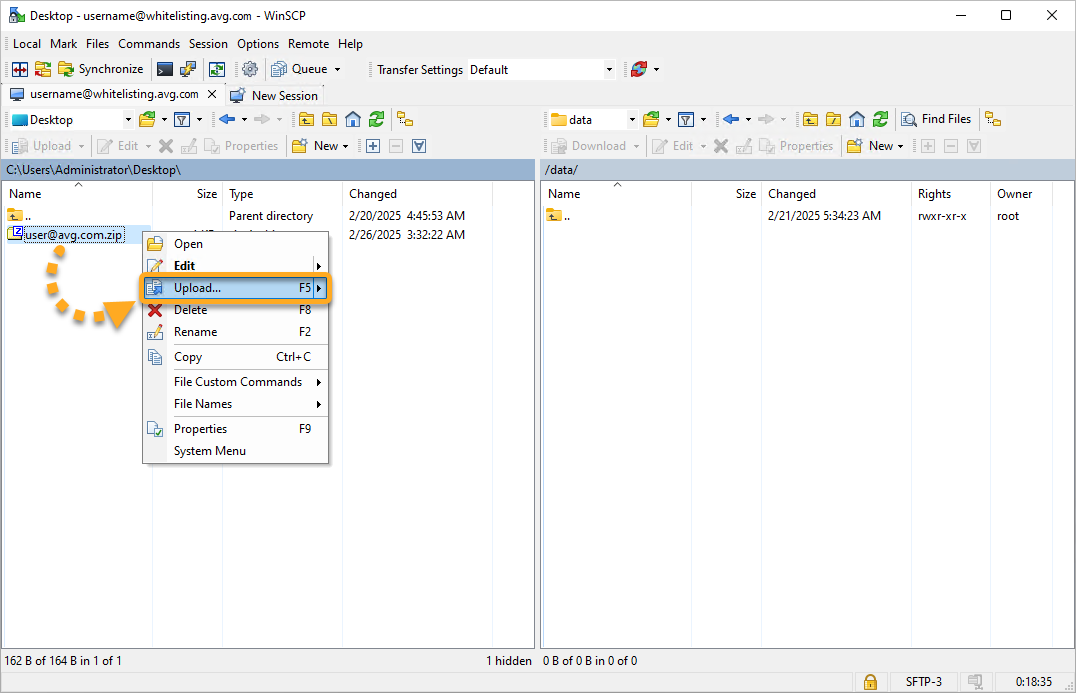Switch to the New Session tab
The height and width of the screenshot is (693, 1076).
pos(274,96)
